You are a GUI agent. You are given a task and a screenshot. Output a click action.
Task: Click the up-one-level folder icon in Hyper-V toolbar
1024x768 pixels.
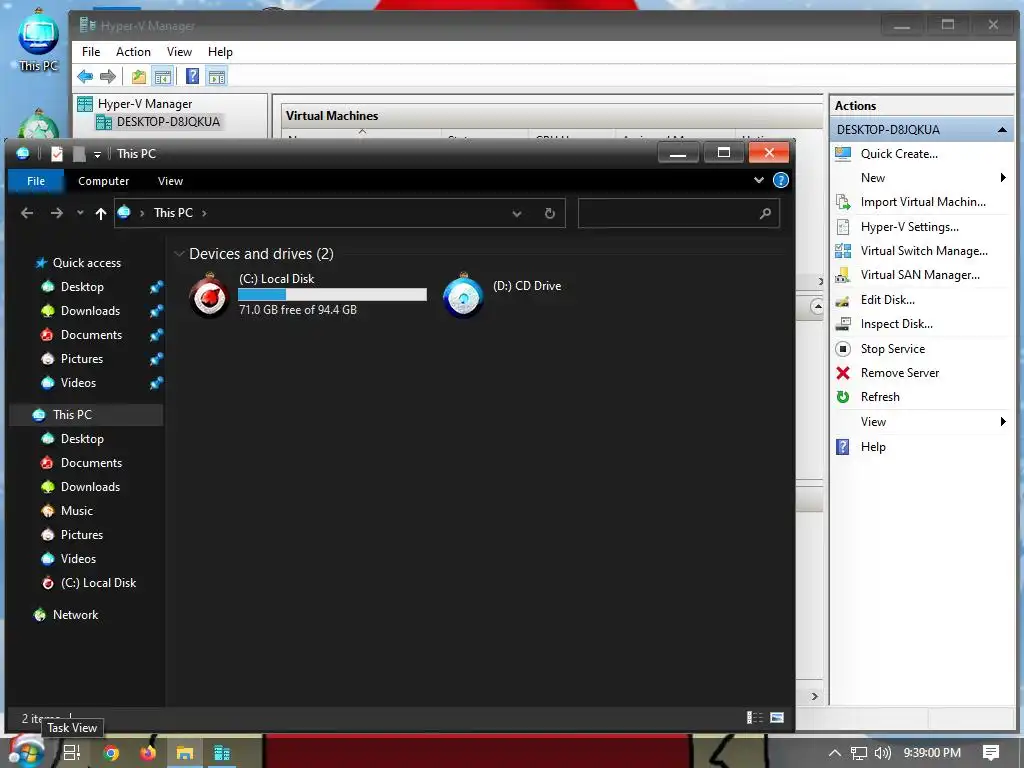tap(138, 76)
